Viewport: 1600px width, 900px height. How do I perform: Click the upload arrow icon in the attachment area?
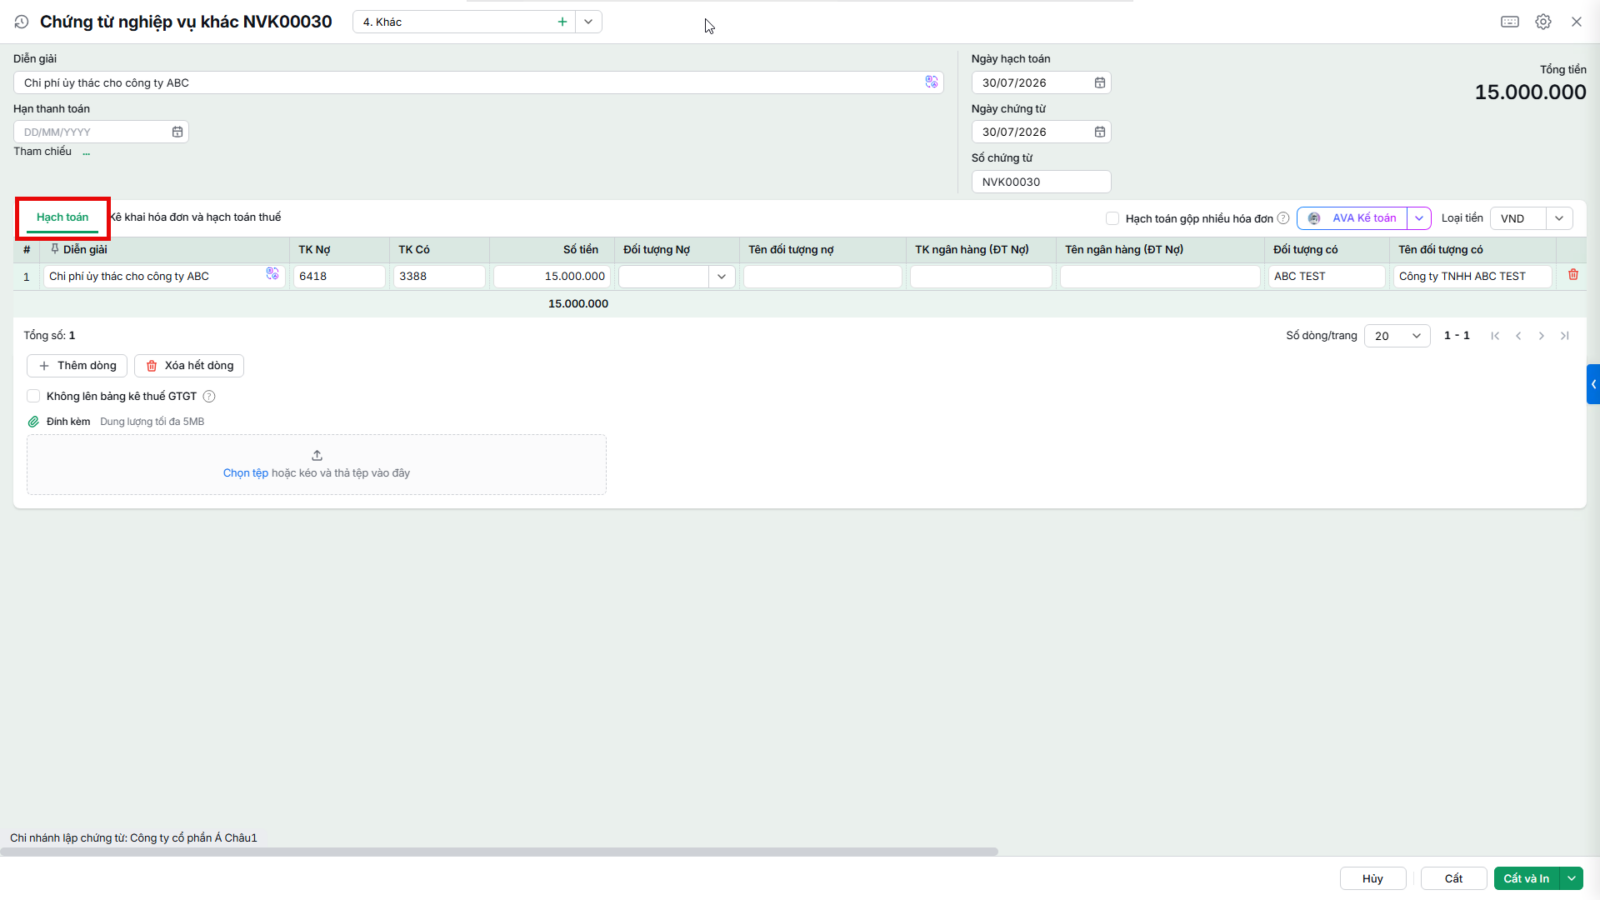317,455
